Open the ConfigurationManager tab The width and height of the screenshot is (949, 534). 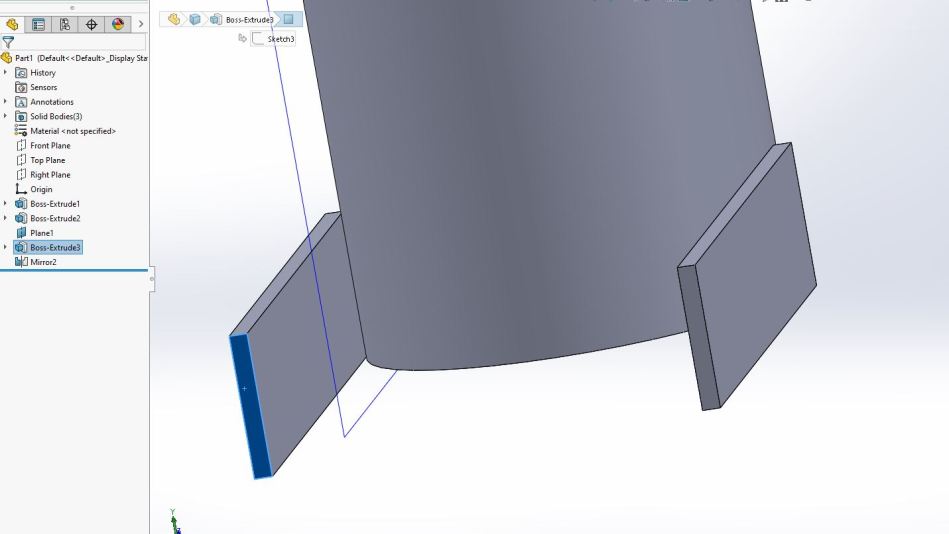point(65,24)
